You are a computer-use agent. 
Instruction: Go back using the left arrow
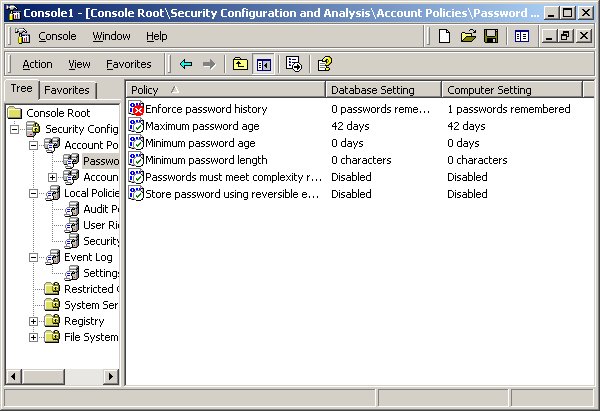tap(186, 64)
